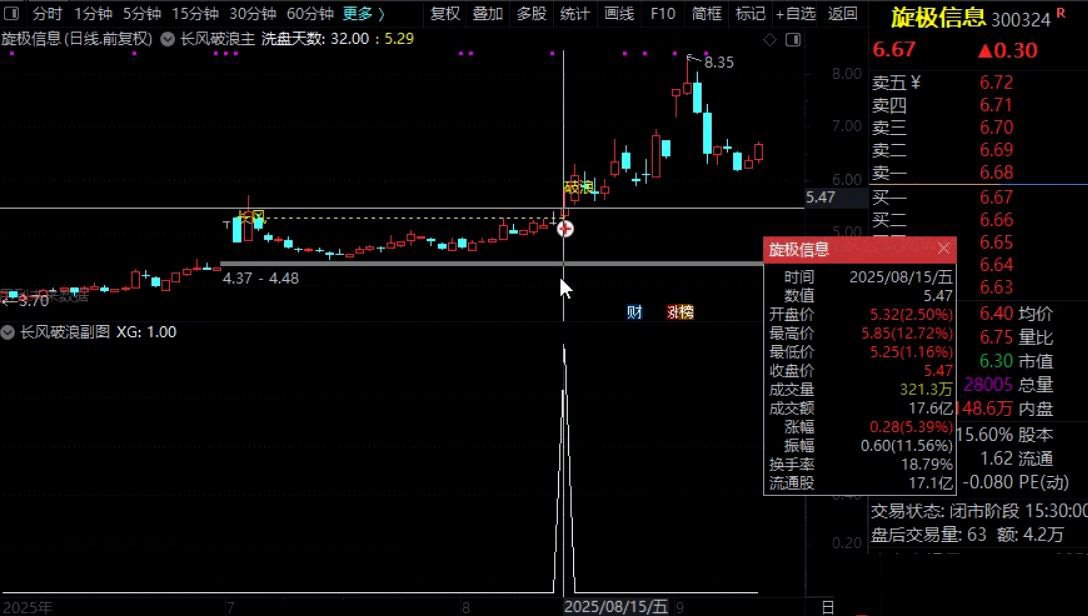The width and height of the screenshot is (1088, 616).
Task: Click the ▲0.30 price change
Action: pos(1007,51)
